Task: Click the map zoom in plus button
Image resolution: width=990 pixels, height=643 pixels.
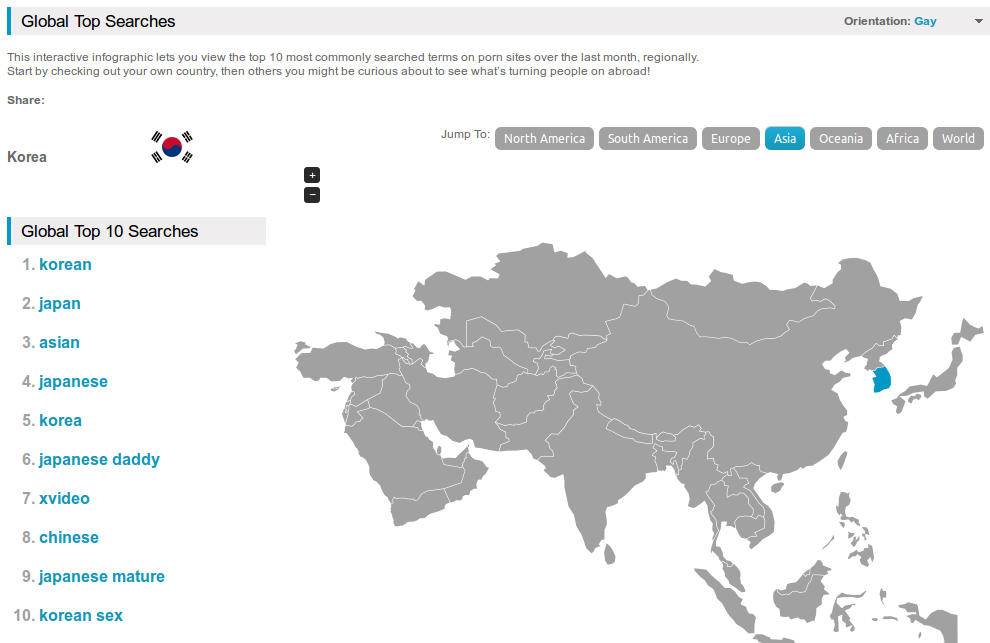Action: pos(312,175)
